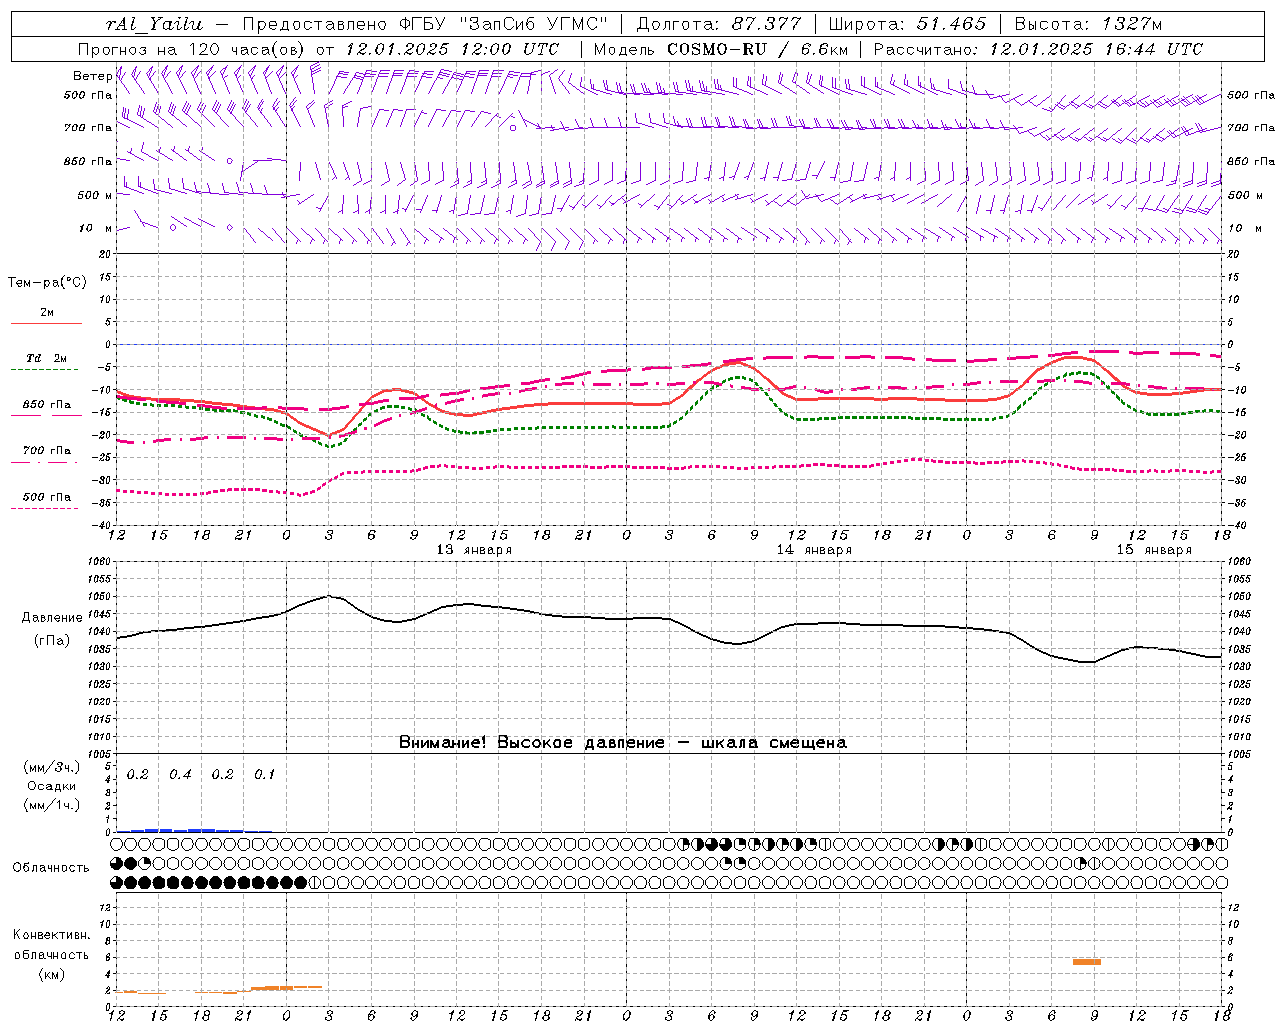Select the longitude value 87.377
The height and width of the screenshot is (1024, 1280).
pos(767,24)
